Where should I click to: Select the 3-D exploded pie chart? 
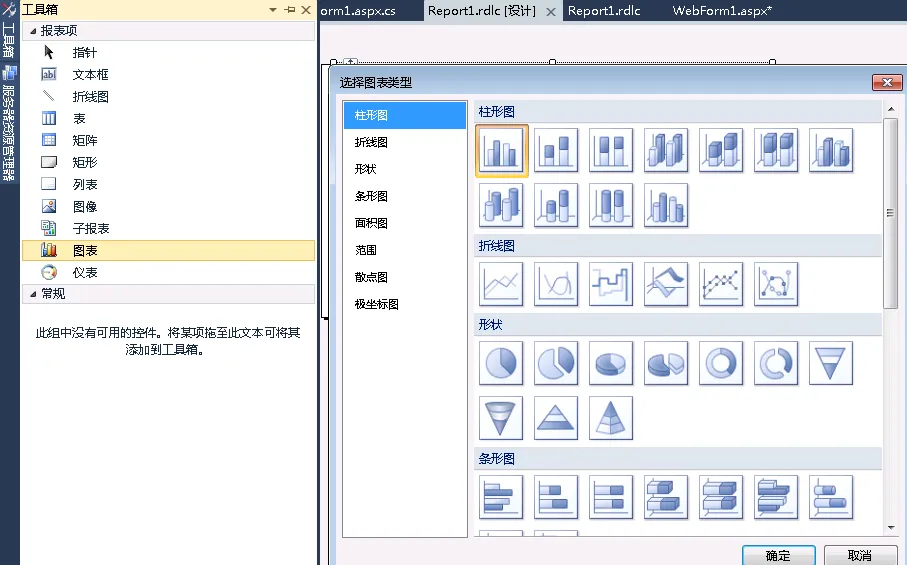pyautogui.click(x=666, y=363)
